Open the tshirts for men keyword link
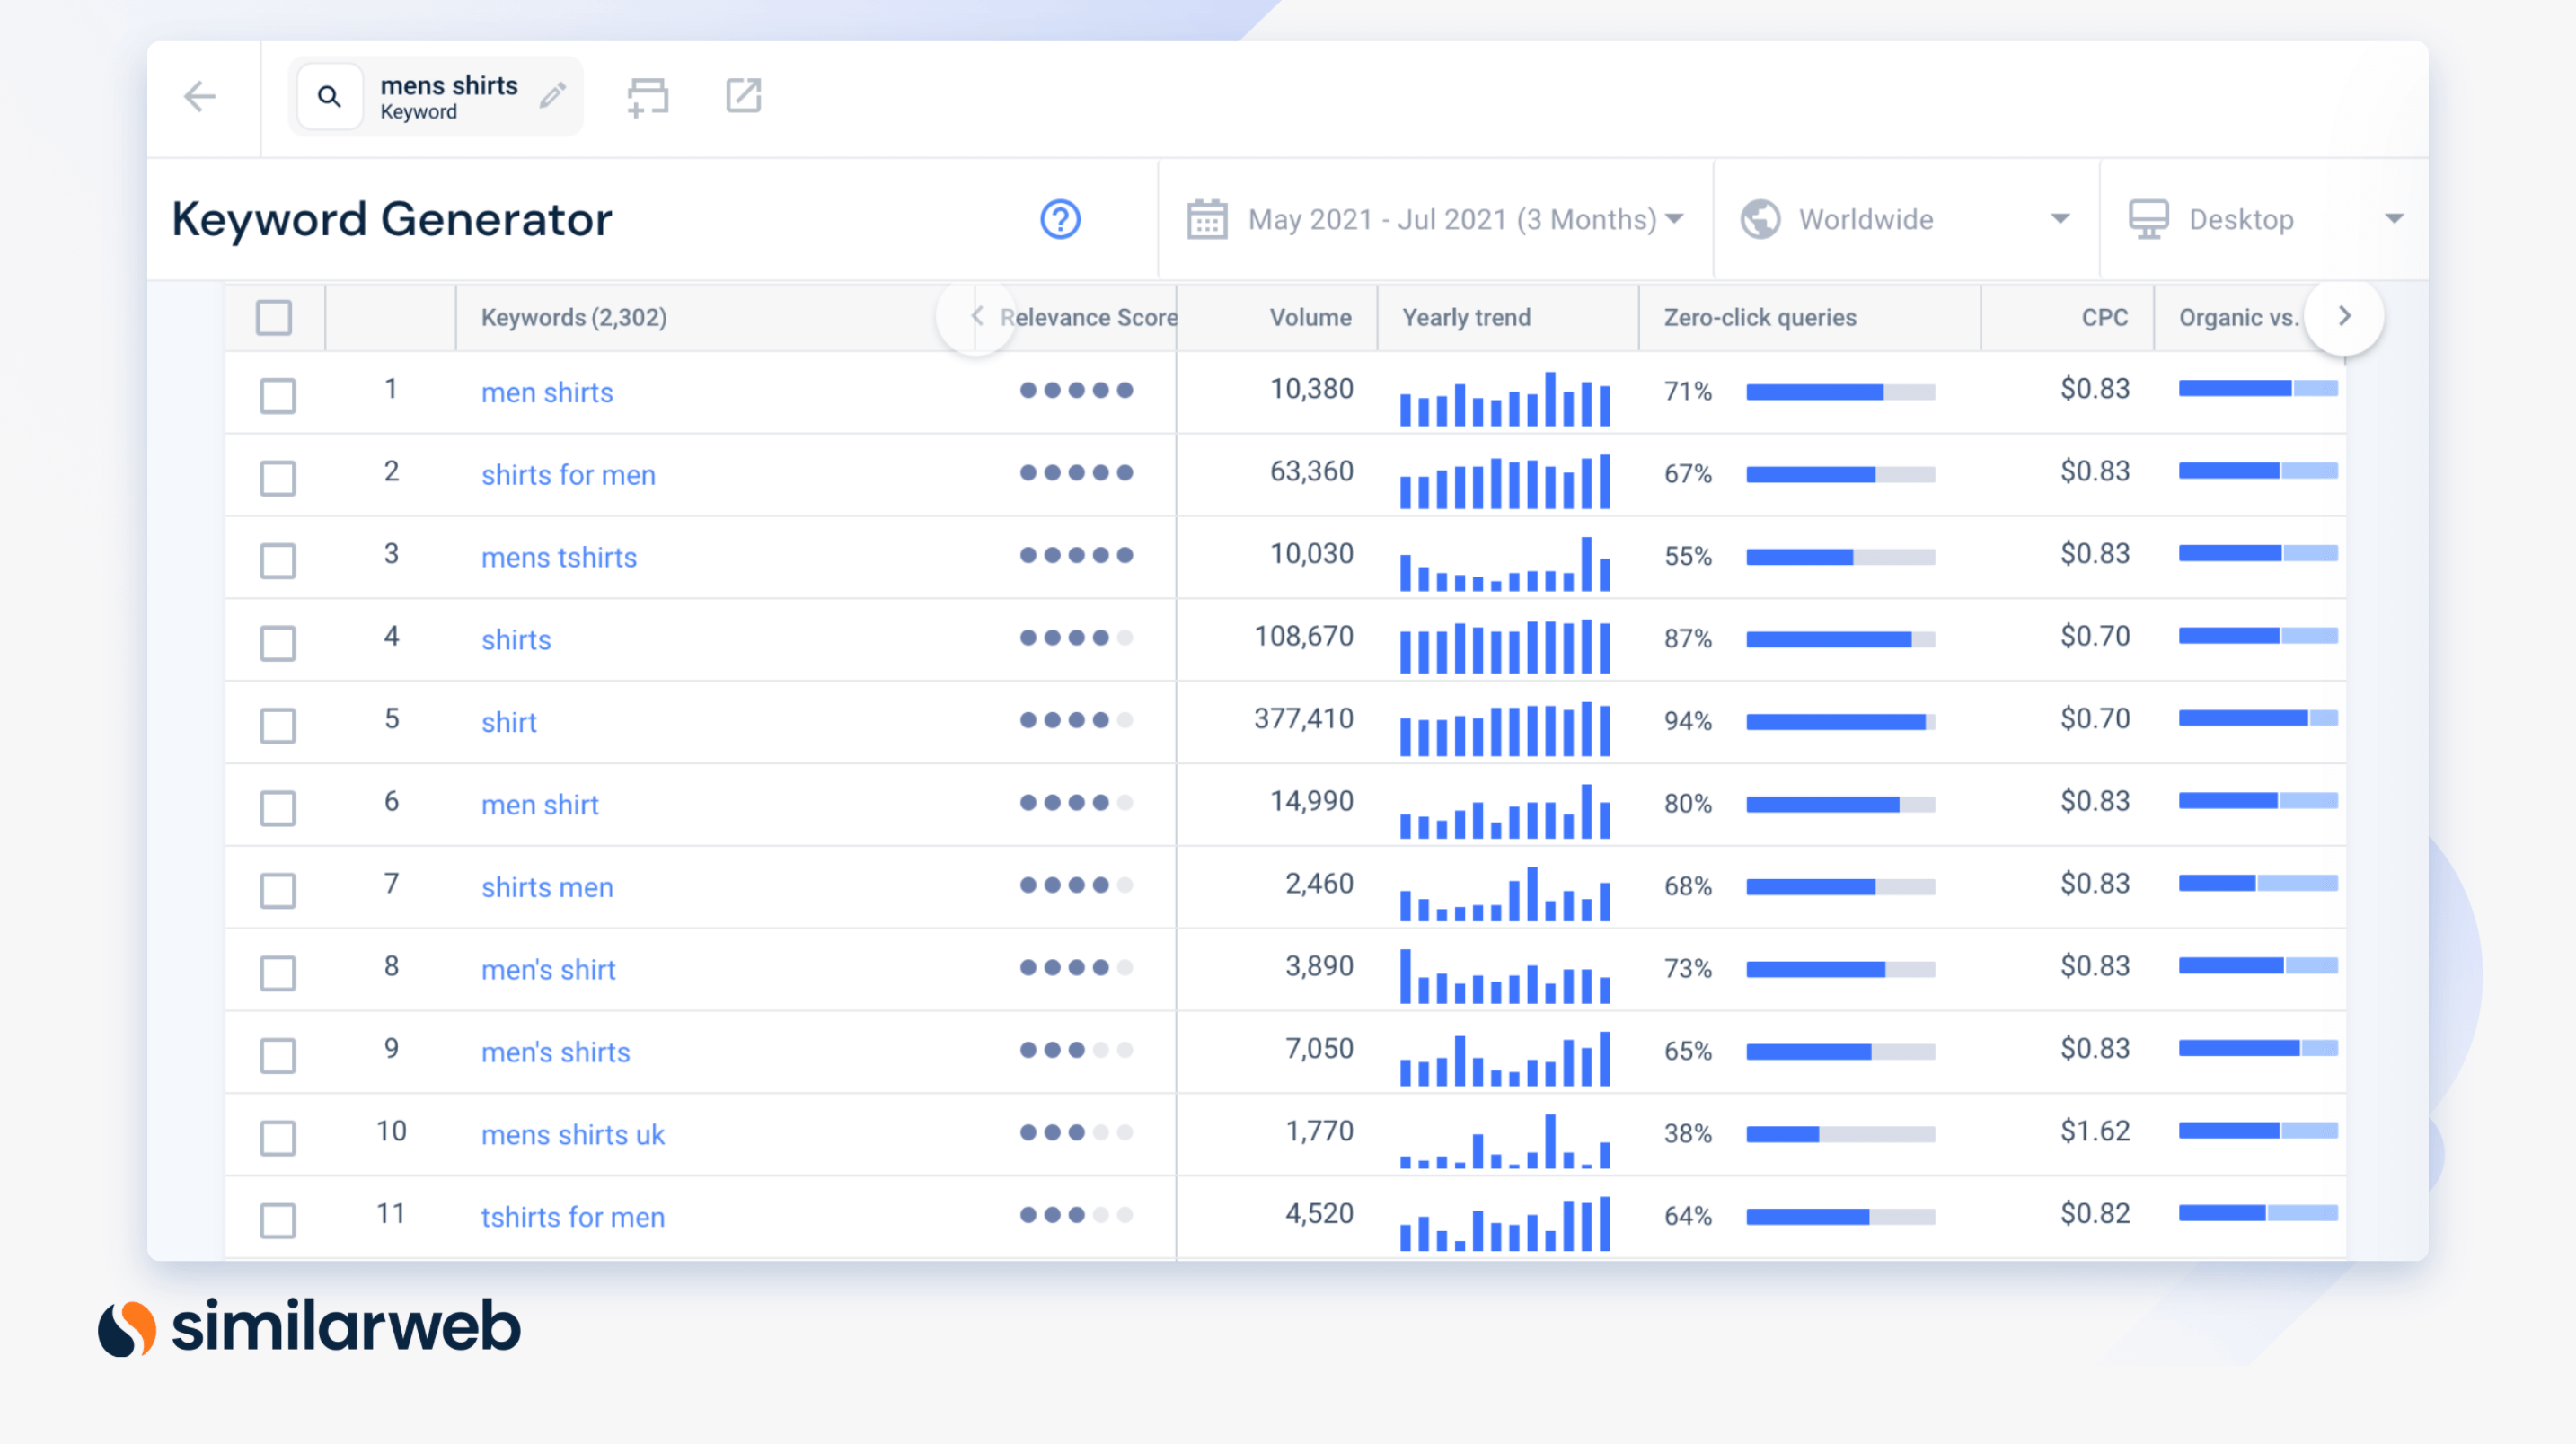The image size is (2576, 1444). point(573,1217)
